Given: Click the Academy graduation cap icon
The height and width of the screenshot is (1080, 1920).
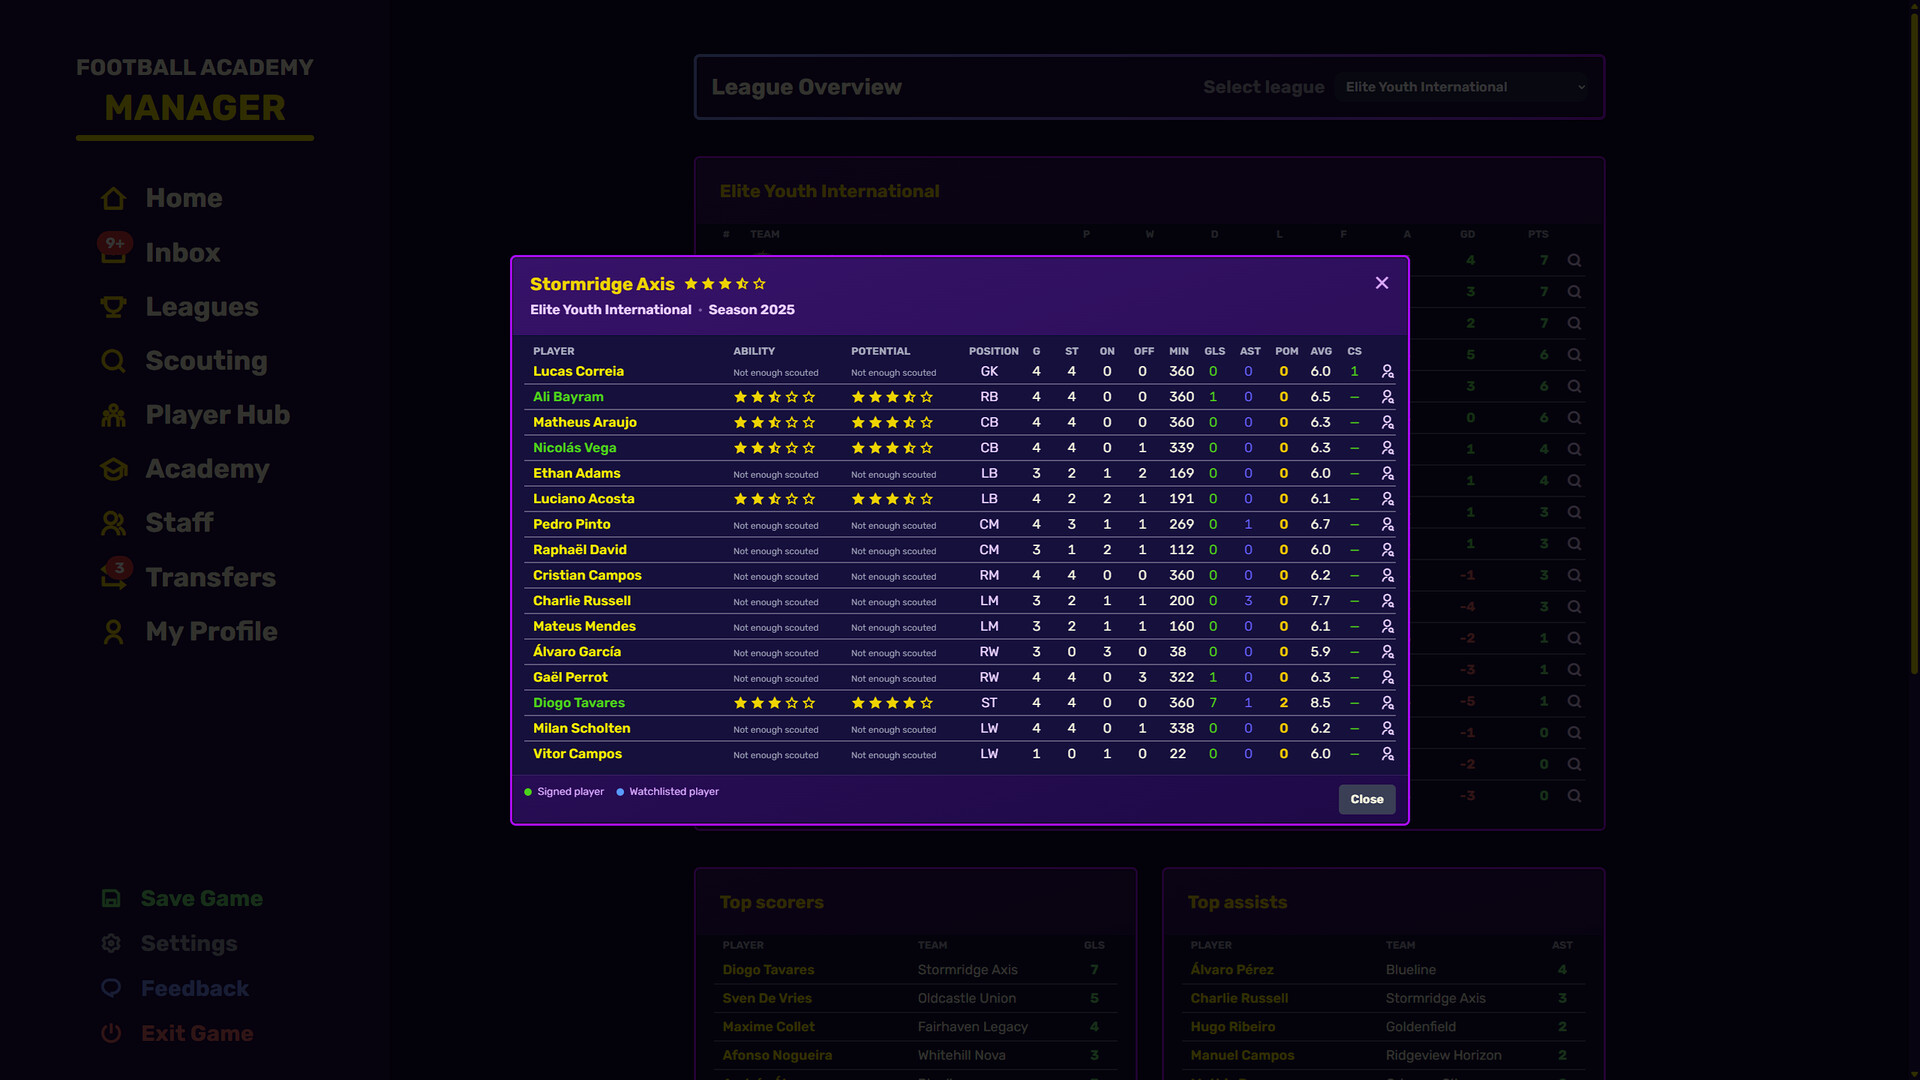Looking at the screenshot, I should click(x=113, y=469).
